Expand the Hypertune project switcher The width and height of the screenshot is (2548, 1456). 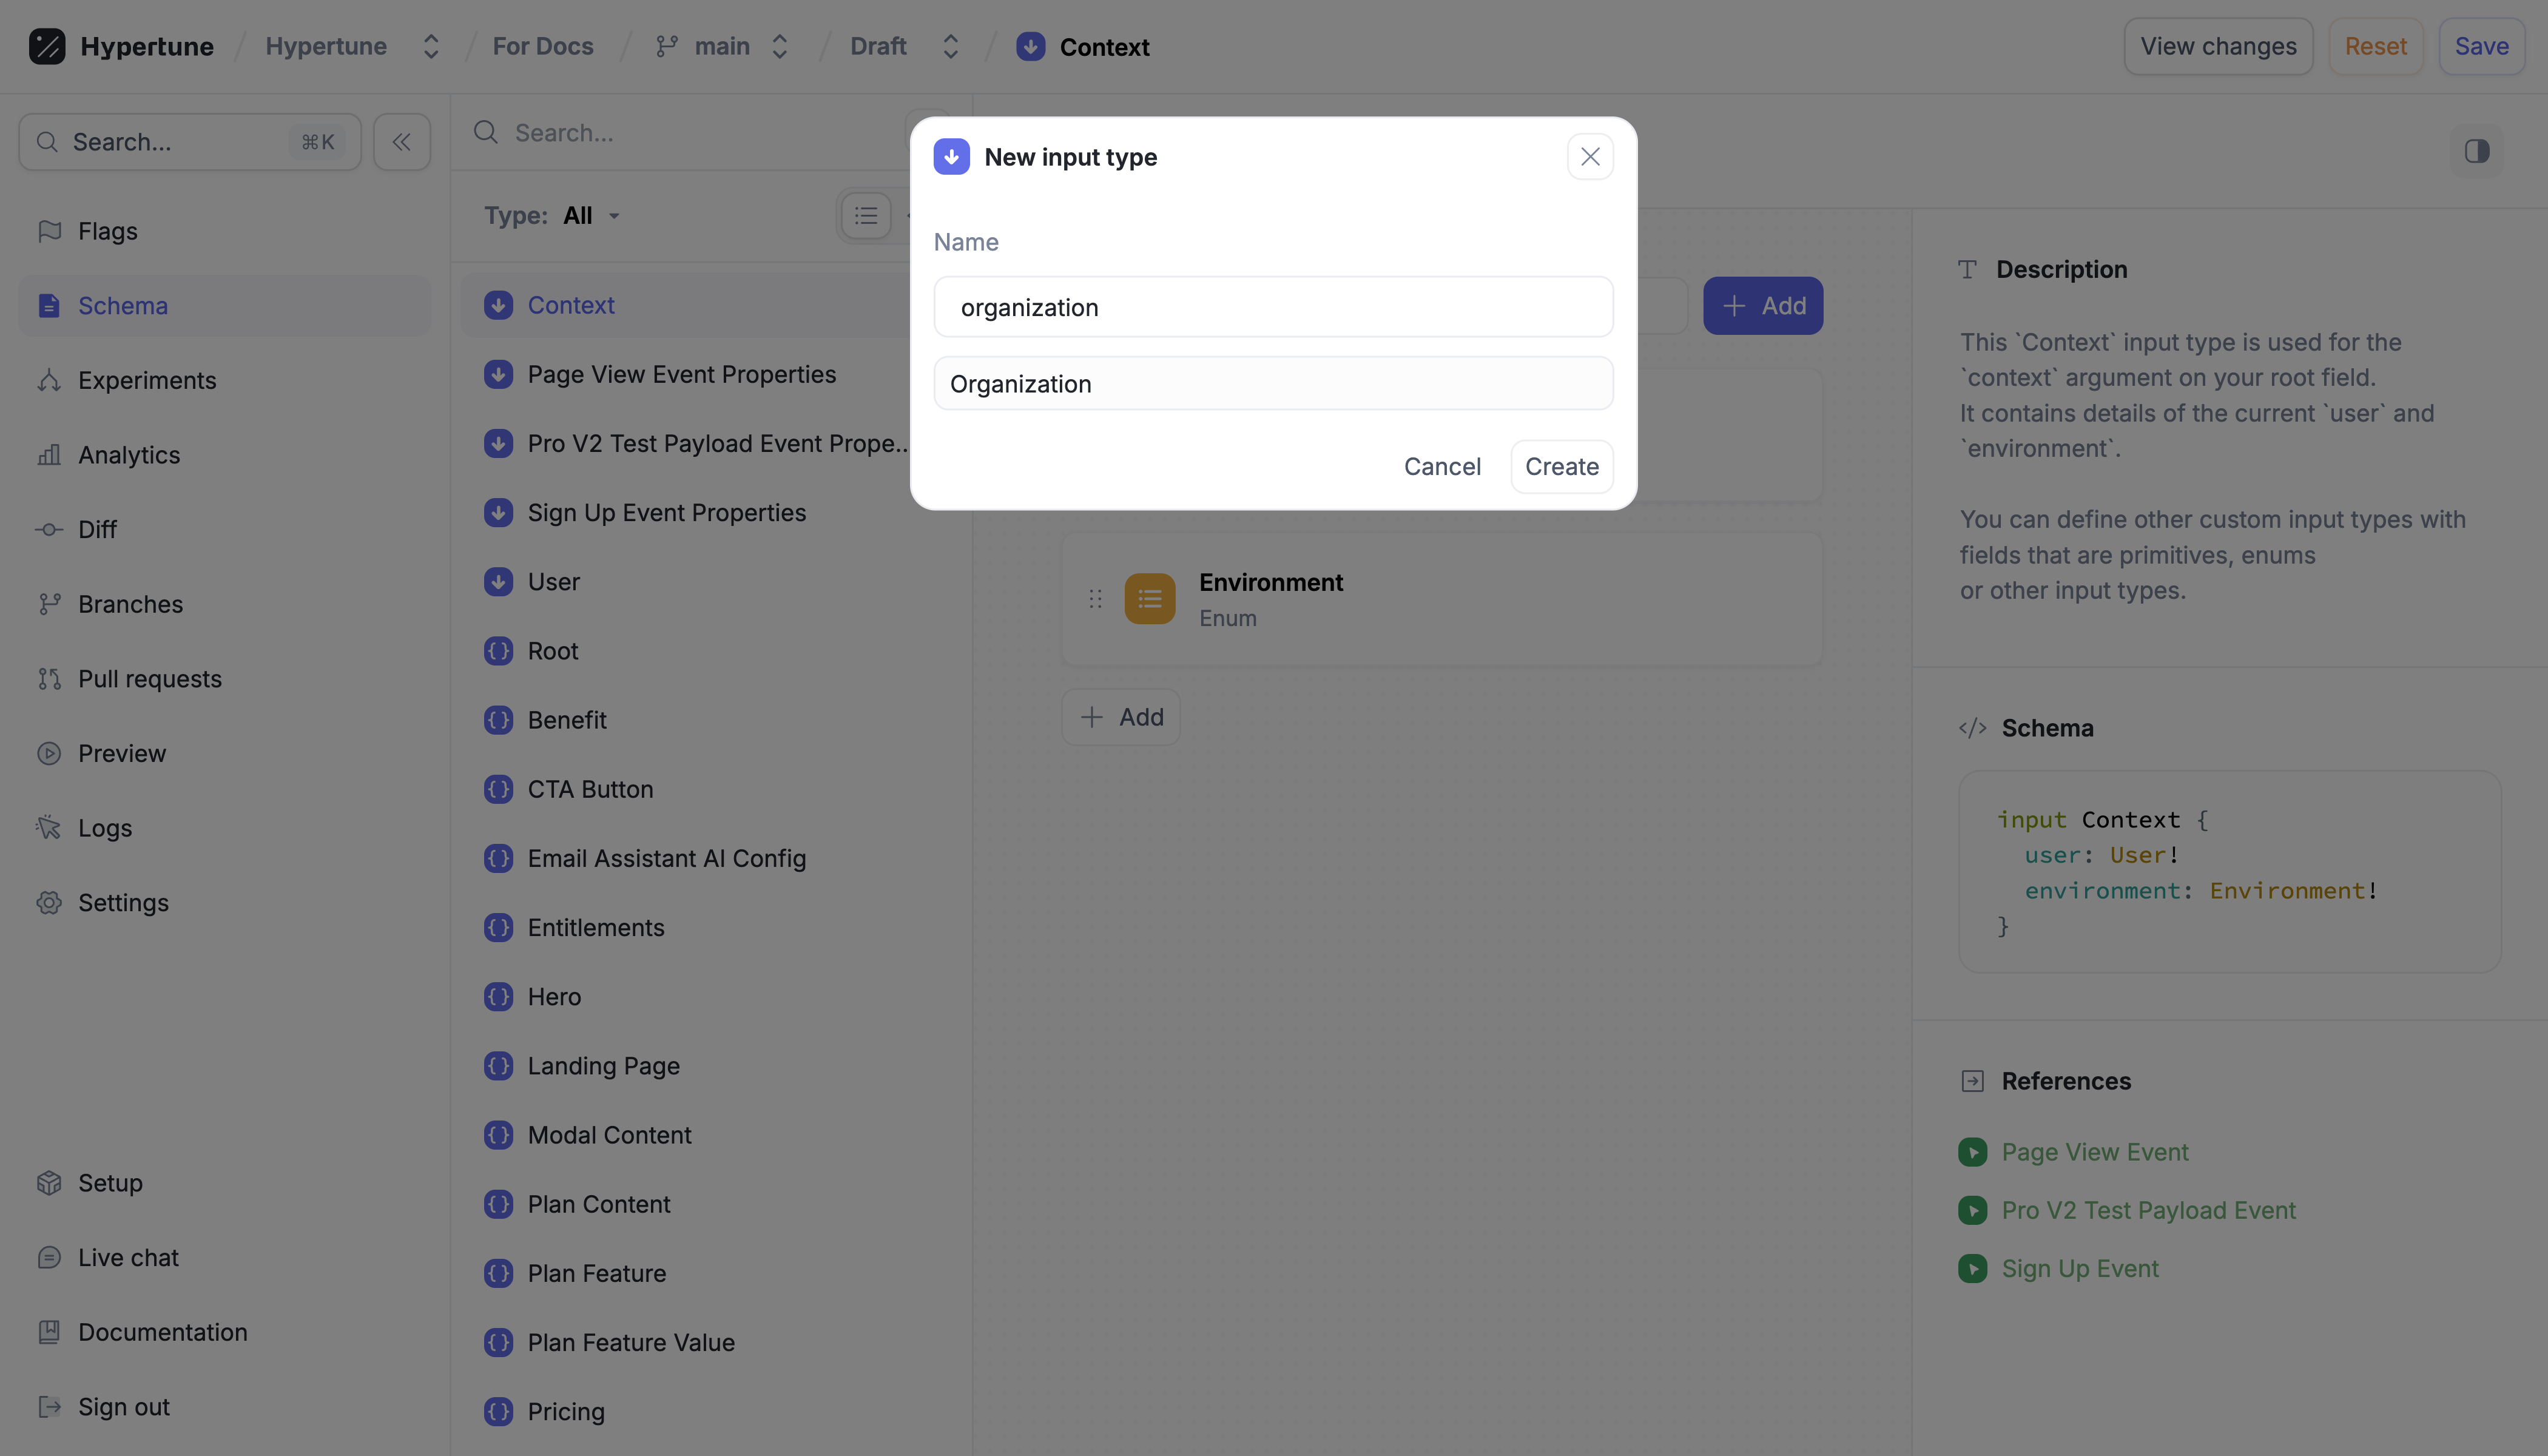click(431, 47)
